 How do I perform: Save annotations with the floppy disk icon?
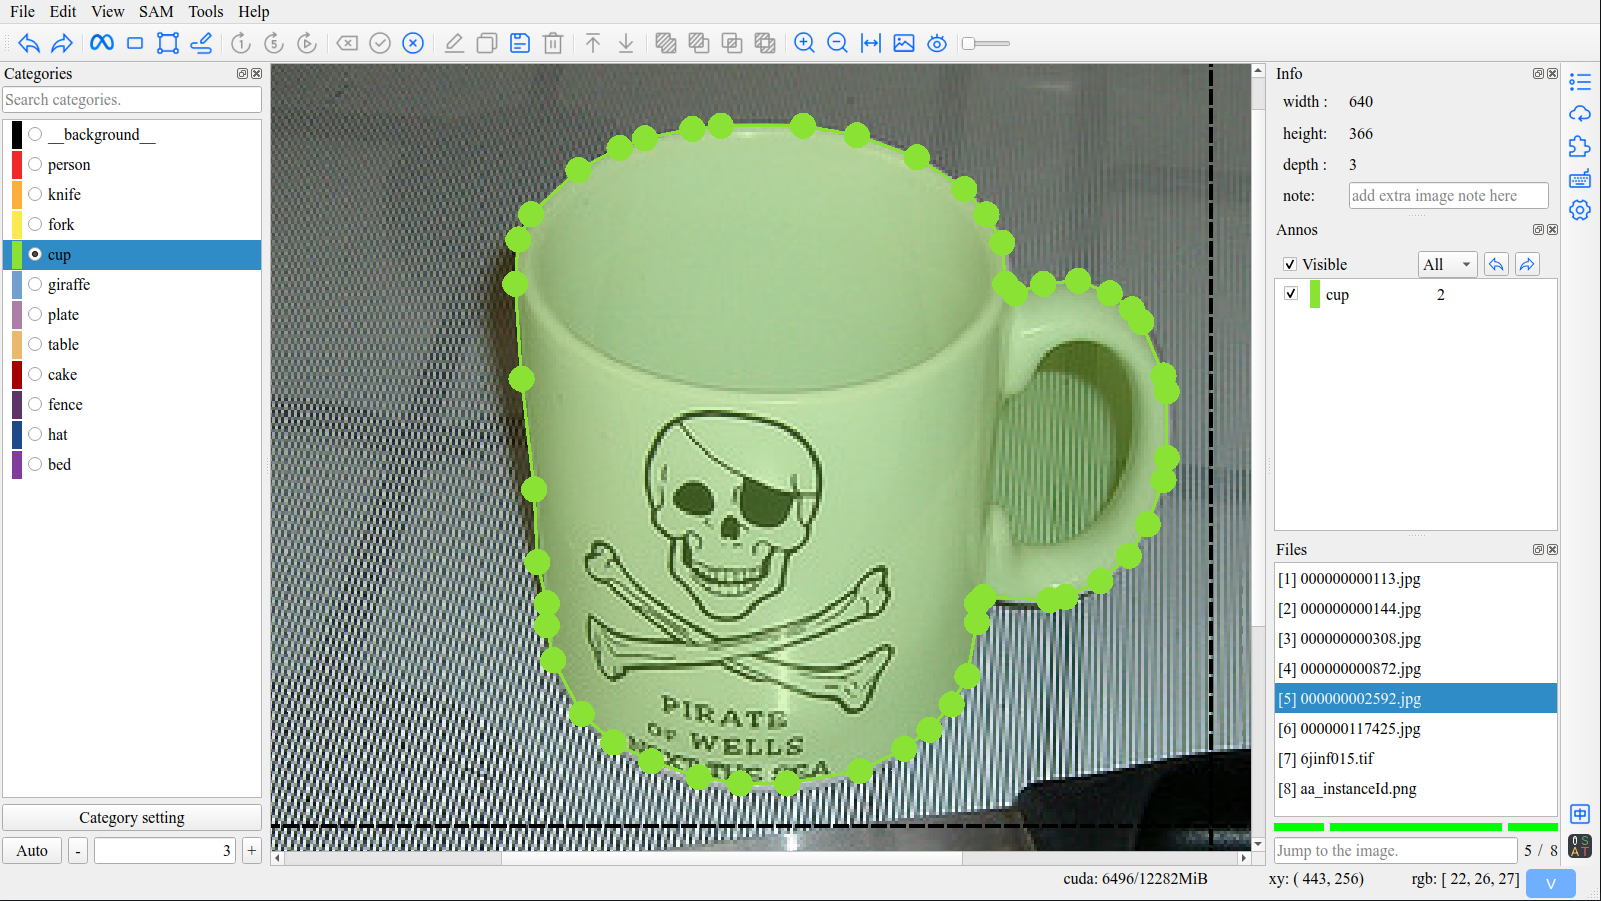[520, 43]
